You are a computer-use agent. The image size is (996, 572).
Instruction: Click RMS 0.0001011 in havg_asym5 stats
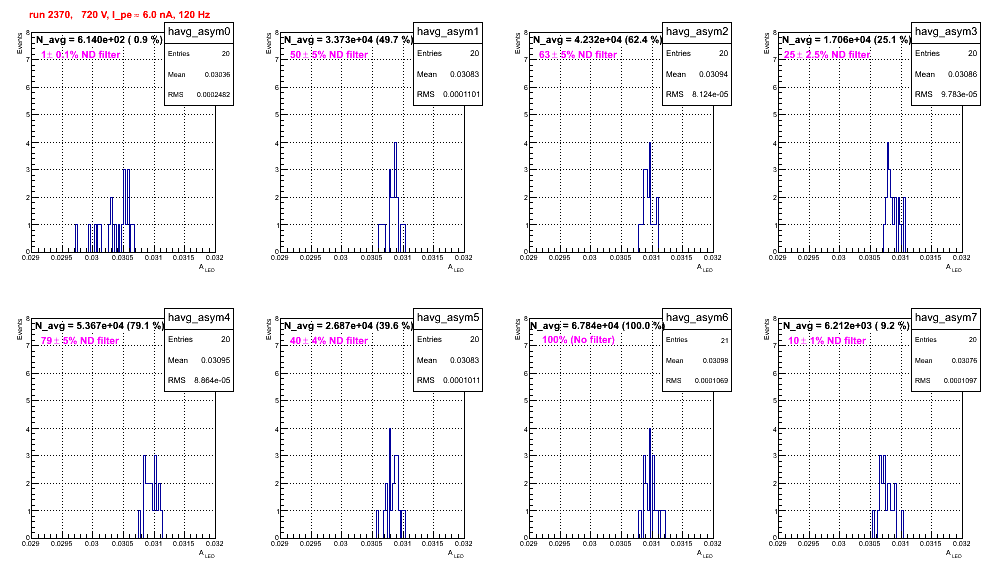(x=448, y=380)
